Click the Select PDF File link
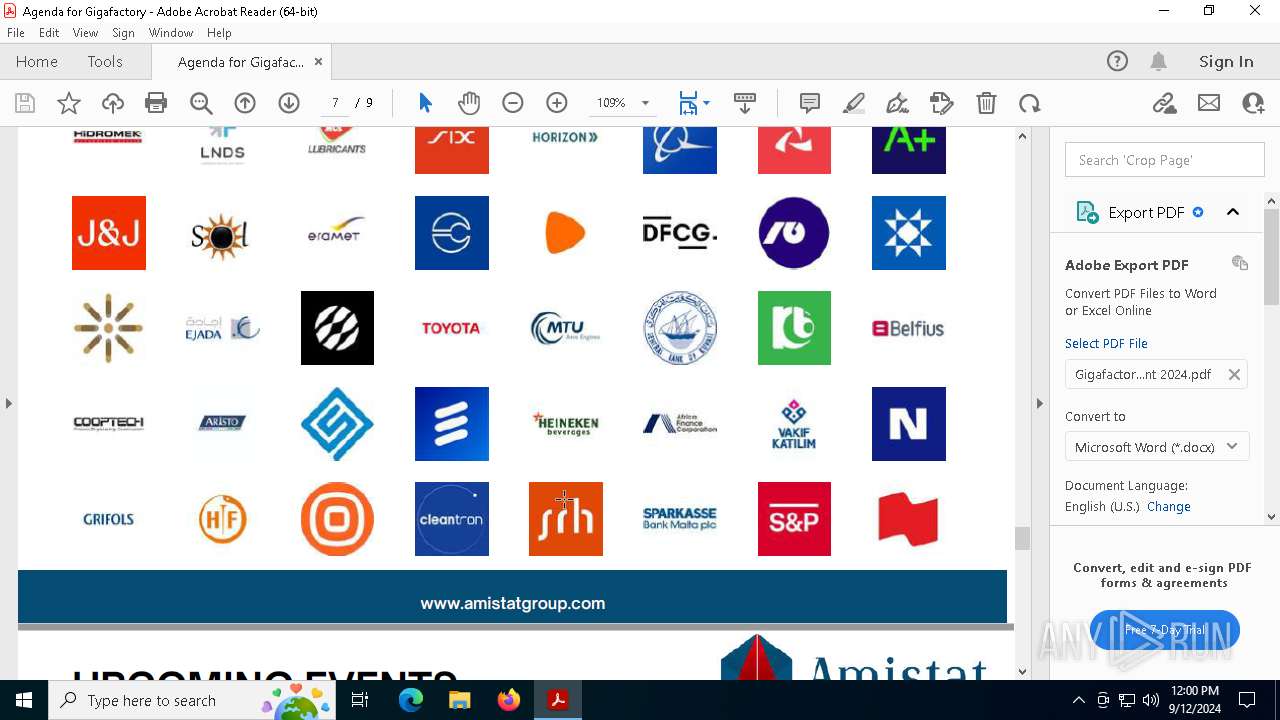This screenshot has width=1280, height=720. tap(1106, 343)
